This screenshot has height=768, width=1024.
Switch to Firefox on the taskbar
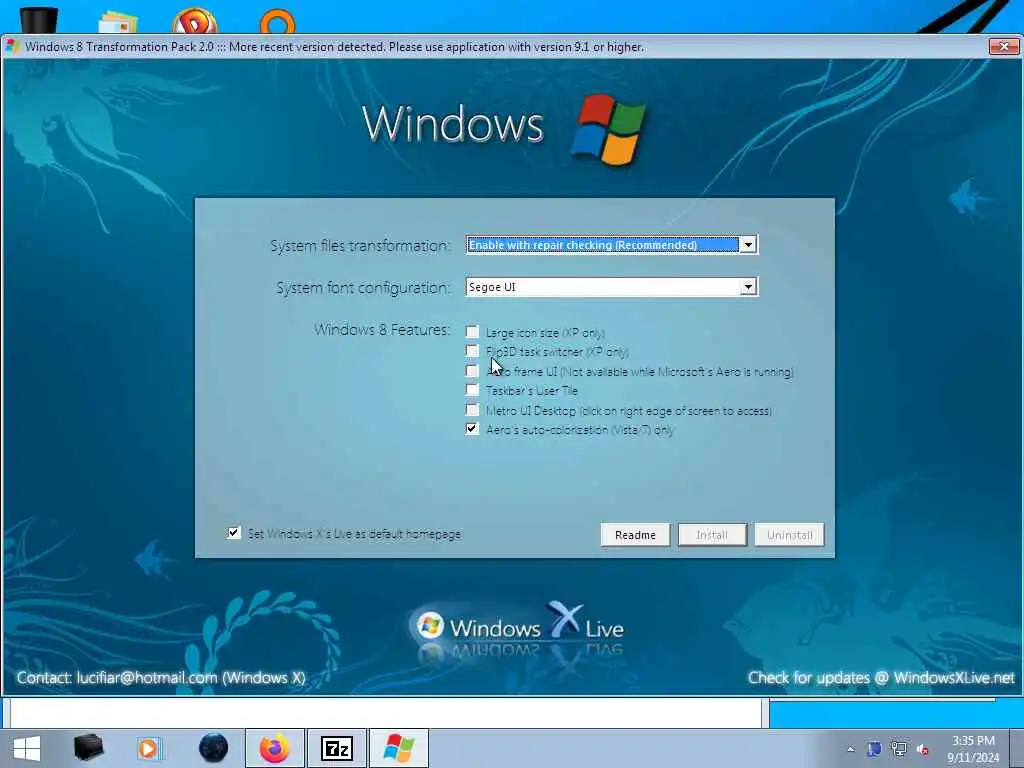point(275,748)
